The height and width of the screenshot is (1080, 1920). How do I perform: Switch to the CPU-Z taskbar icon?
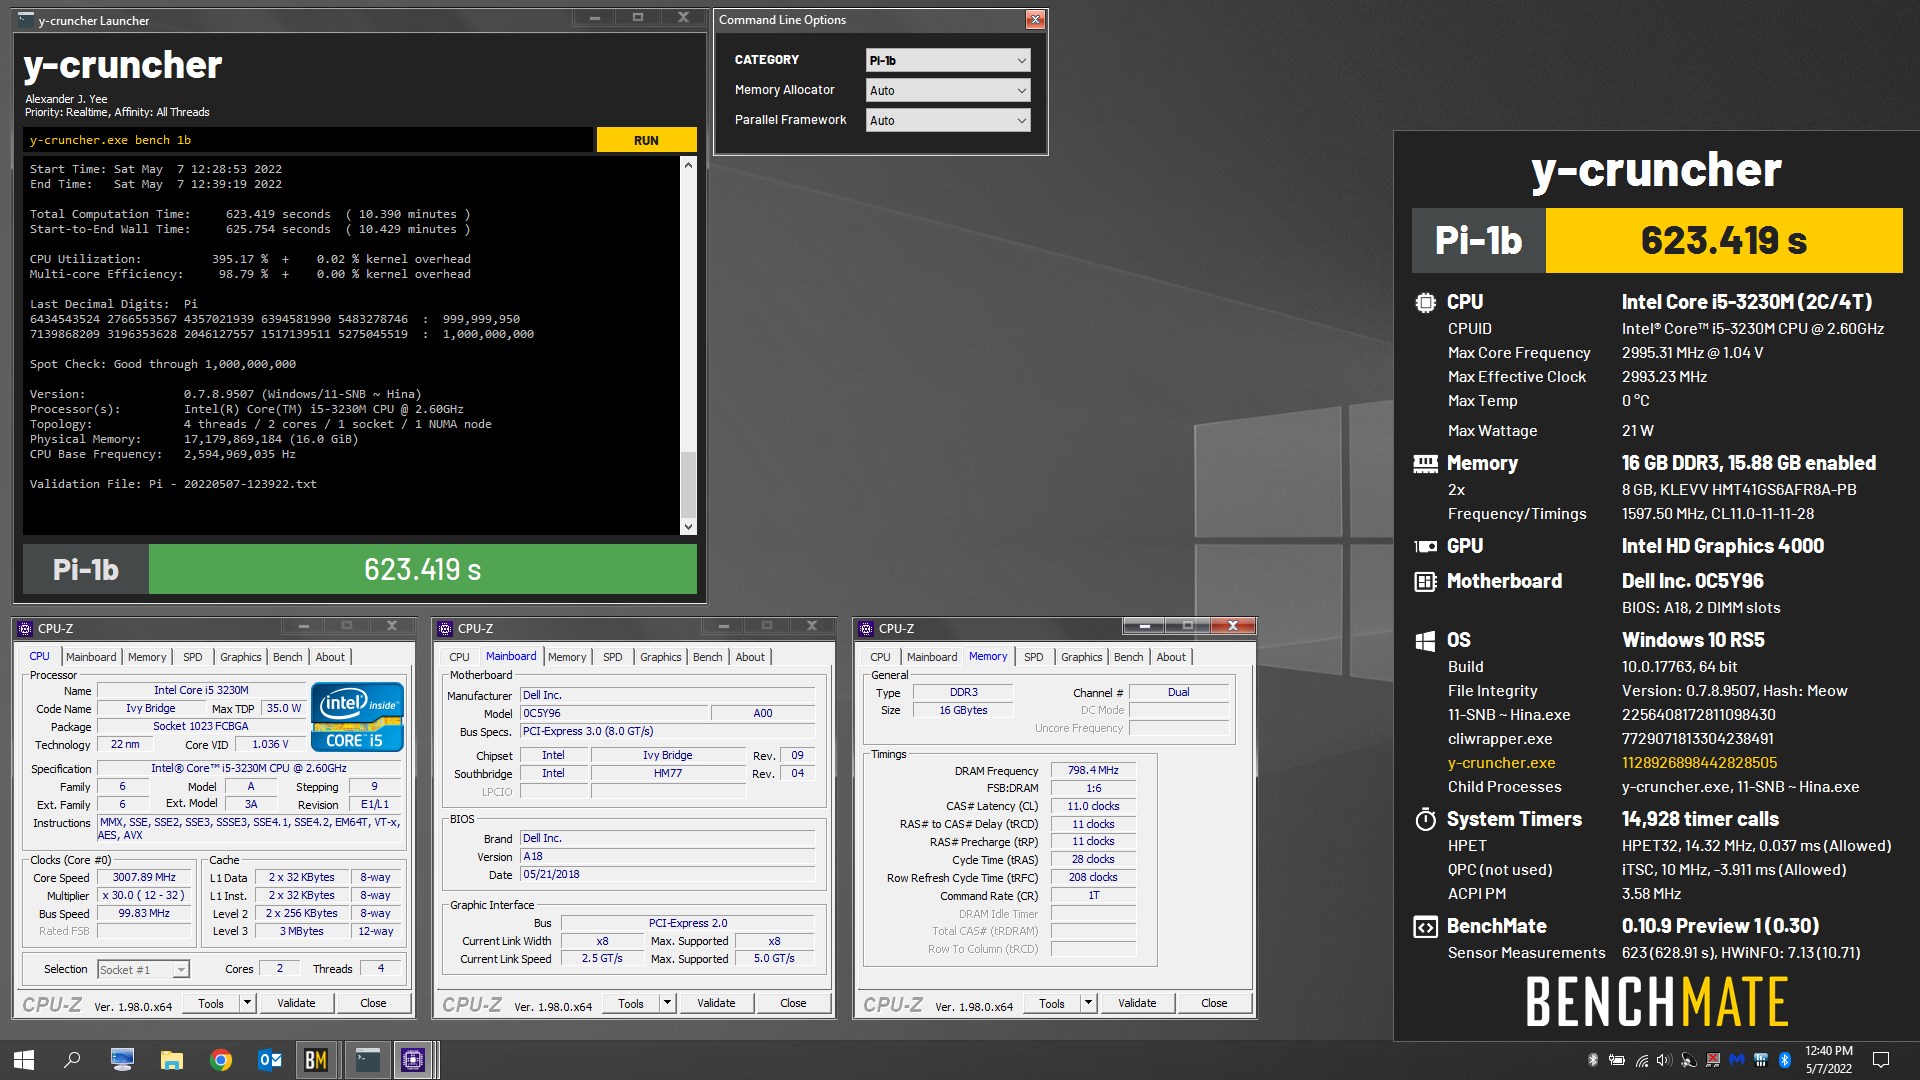(x=413, y=1060)
